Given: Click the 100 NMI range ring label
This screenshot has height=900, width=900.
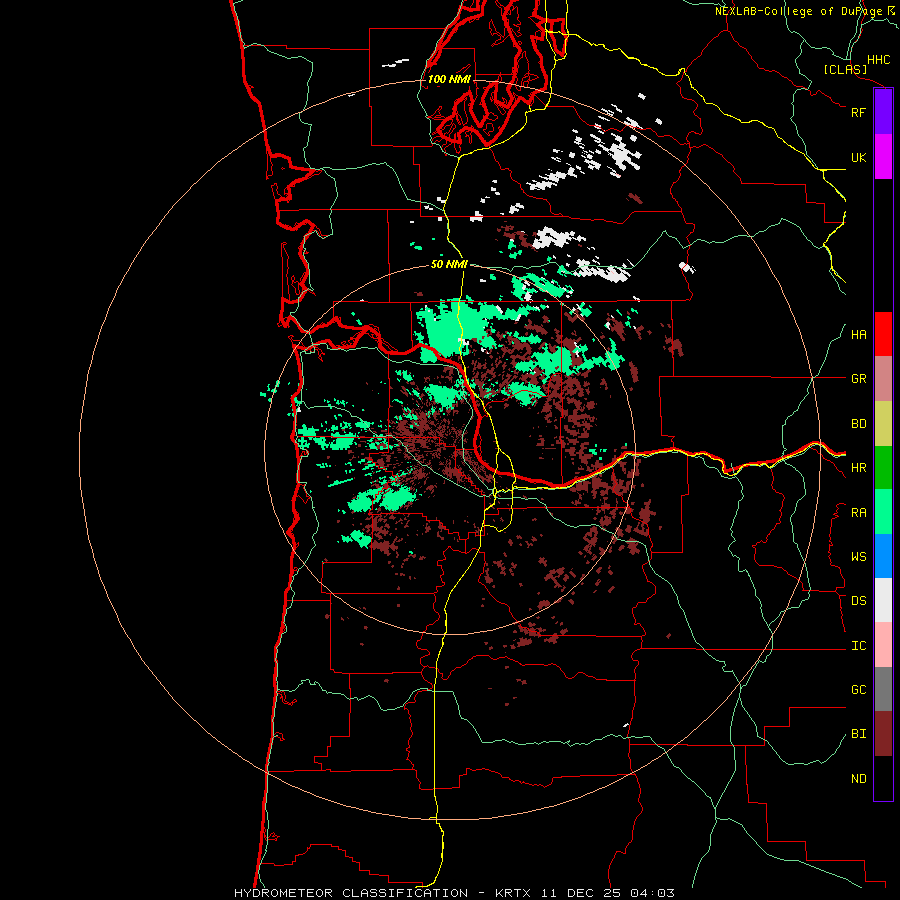Looking at the screenshot, I should point(449,79).
